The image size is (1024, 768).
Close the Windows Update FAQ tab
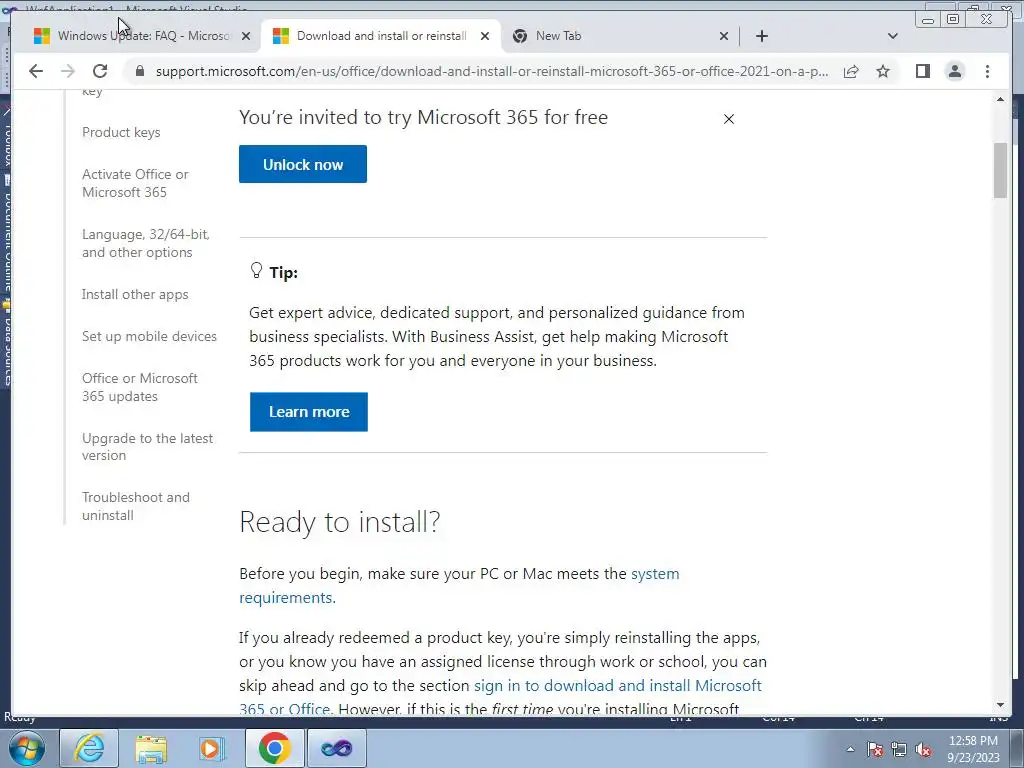(246, 36)
